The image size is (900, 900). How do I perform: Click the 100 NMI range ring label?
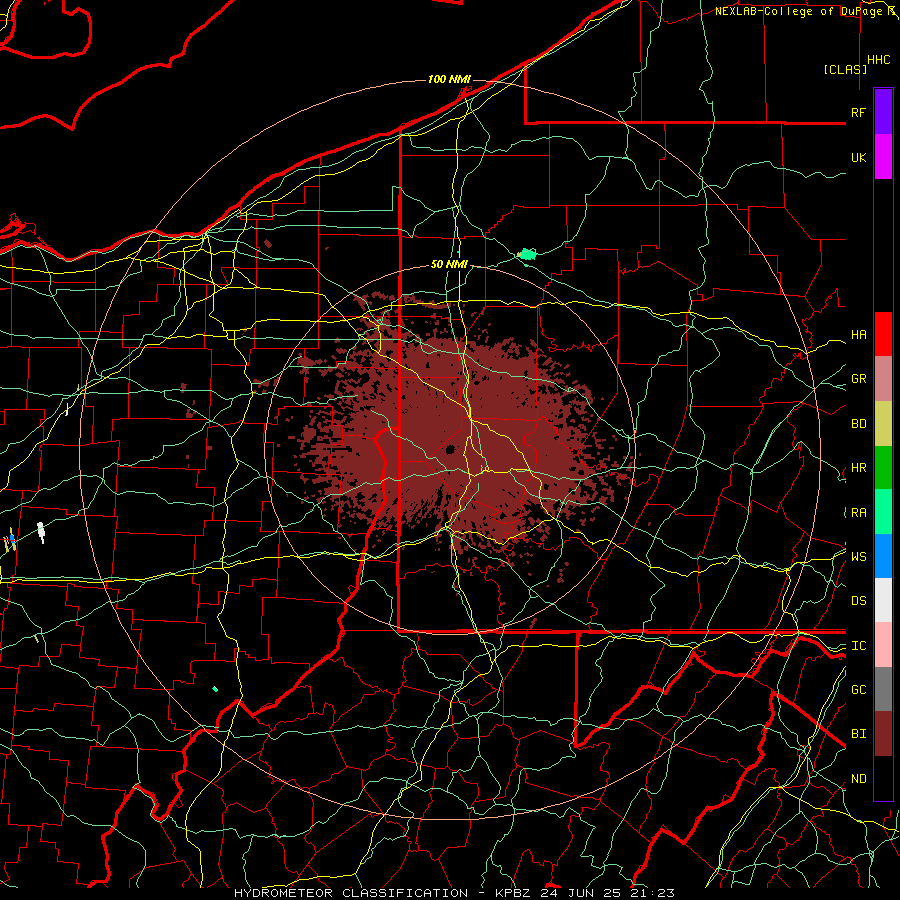[x=449, y=79]
